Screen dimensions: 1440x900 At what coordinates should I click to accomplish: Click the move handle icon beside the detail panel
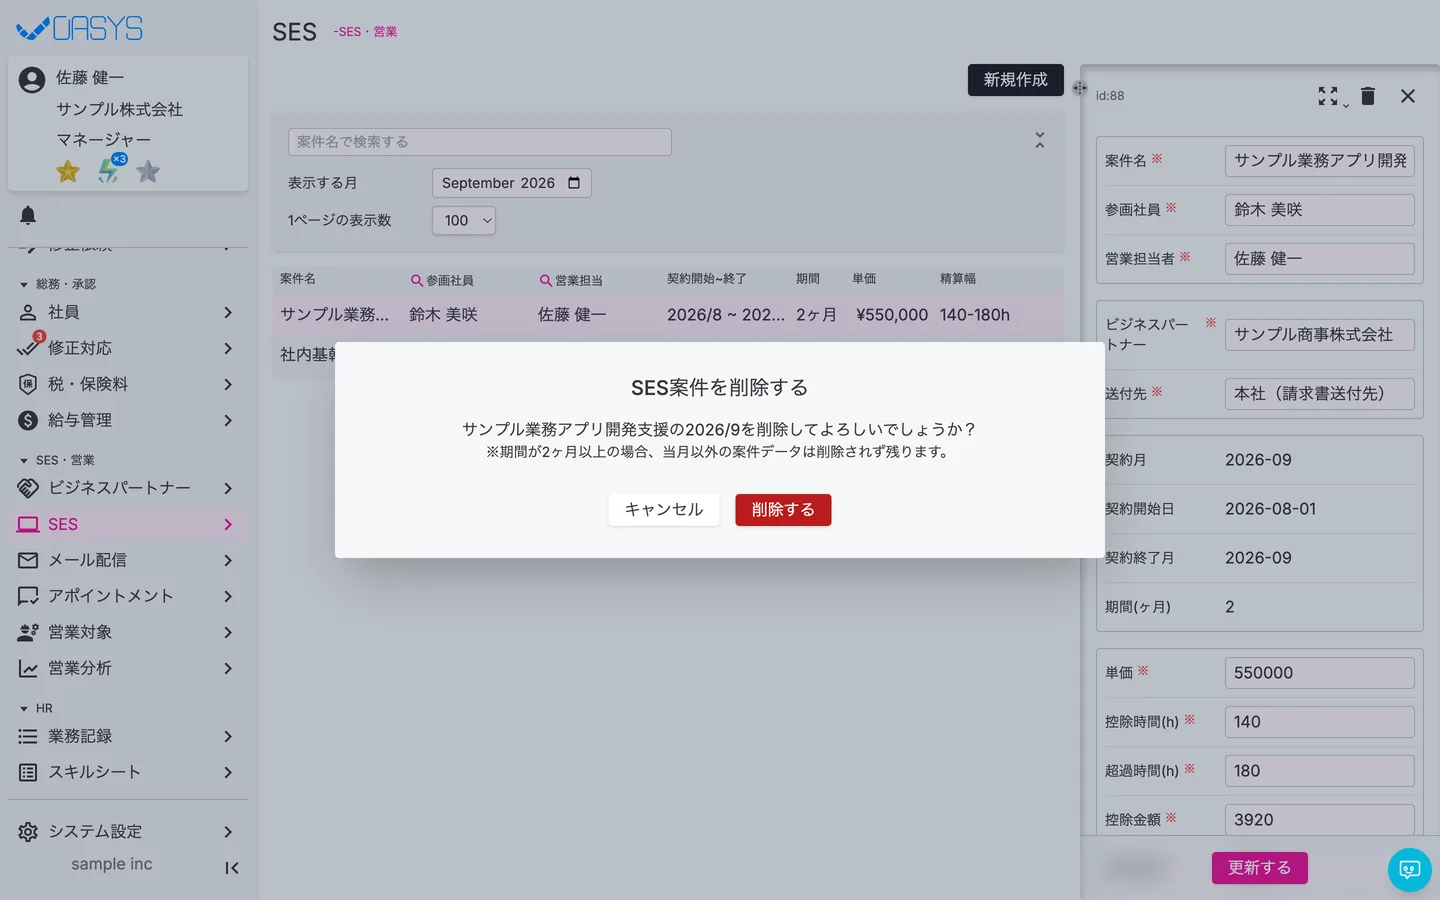(x=1080, y=88)
